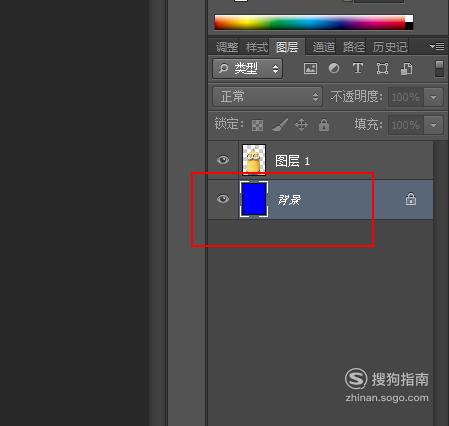Click the 不透明度 label

356,97
